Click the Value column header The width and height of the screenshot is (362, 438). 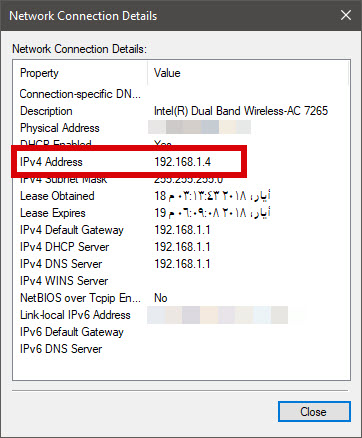tap(248, 73)
